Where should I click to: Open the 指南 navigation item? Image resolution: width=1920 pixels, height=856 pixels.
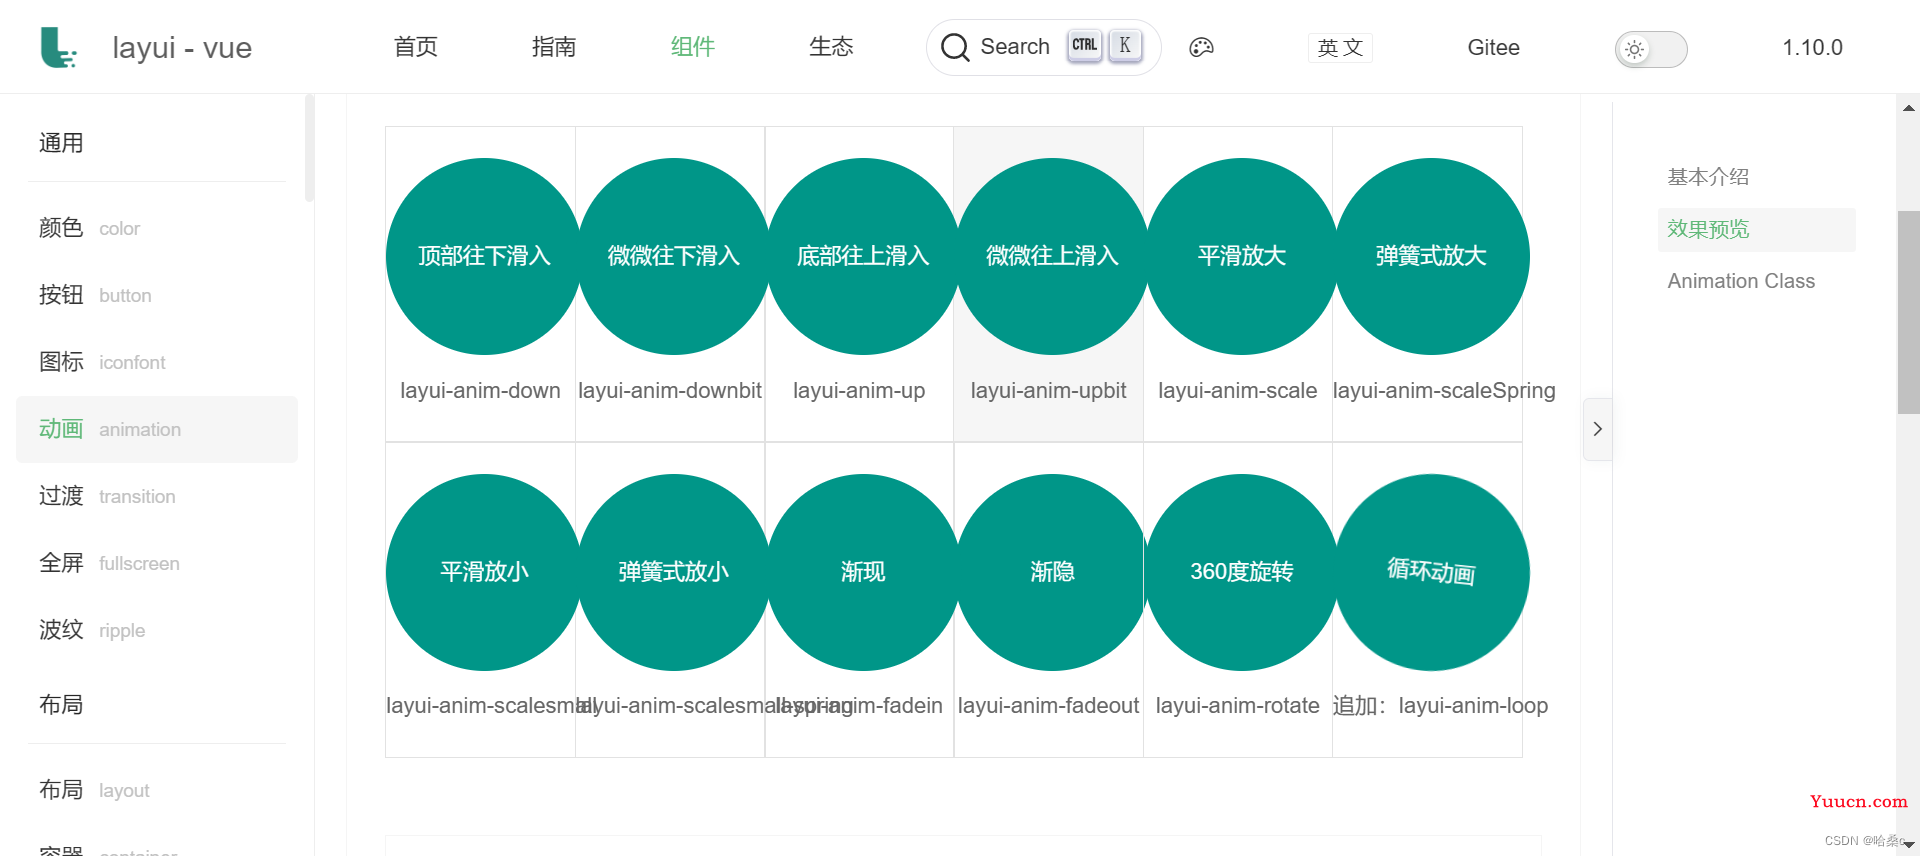tap(554, 47)
